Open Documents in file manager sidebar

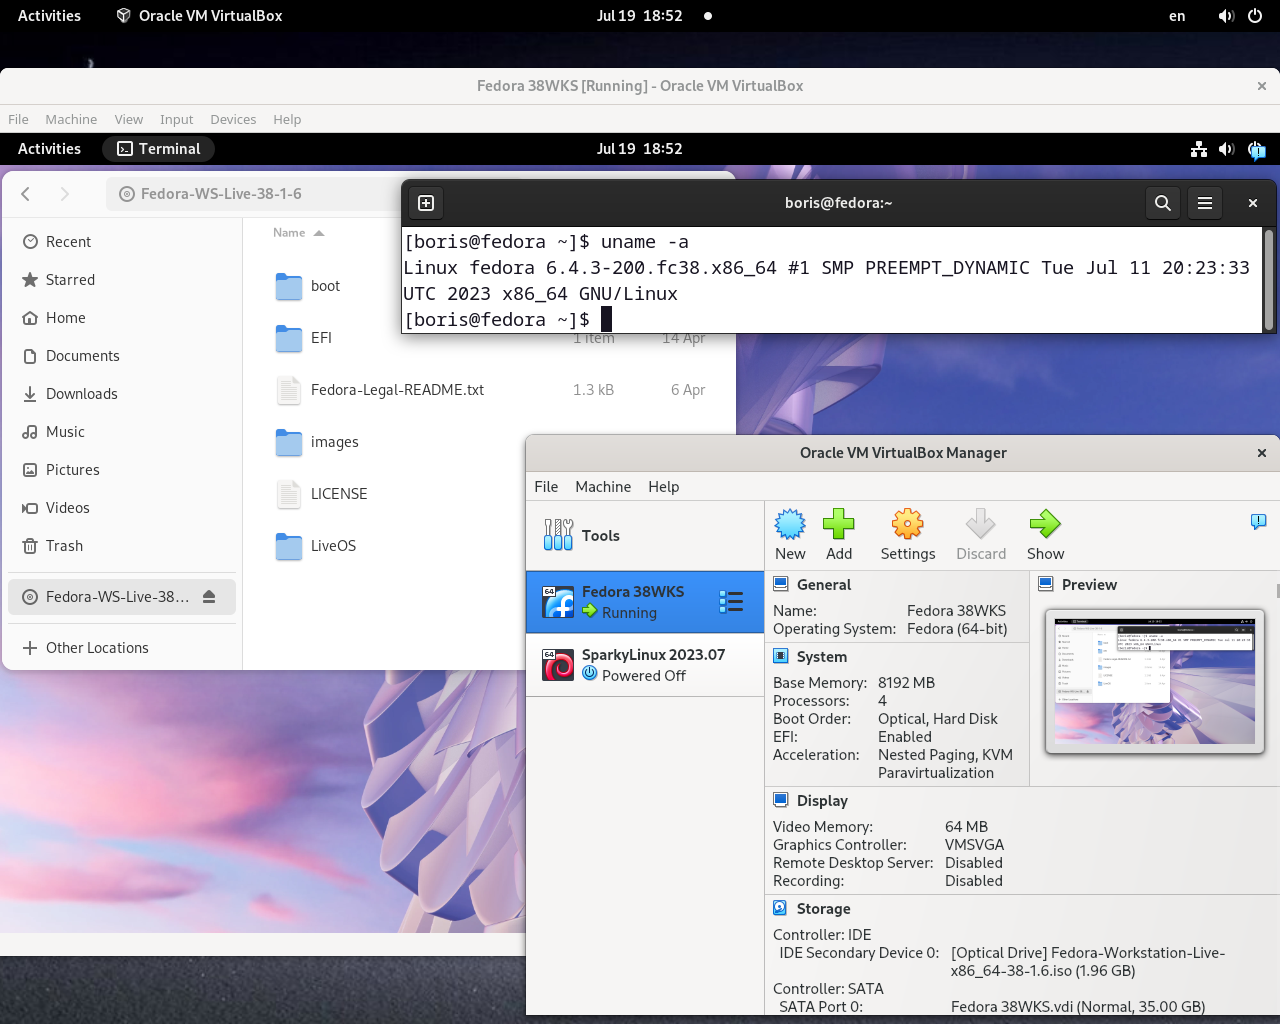[122, 356]
